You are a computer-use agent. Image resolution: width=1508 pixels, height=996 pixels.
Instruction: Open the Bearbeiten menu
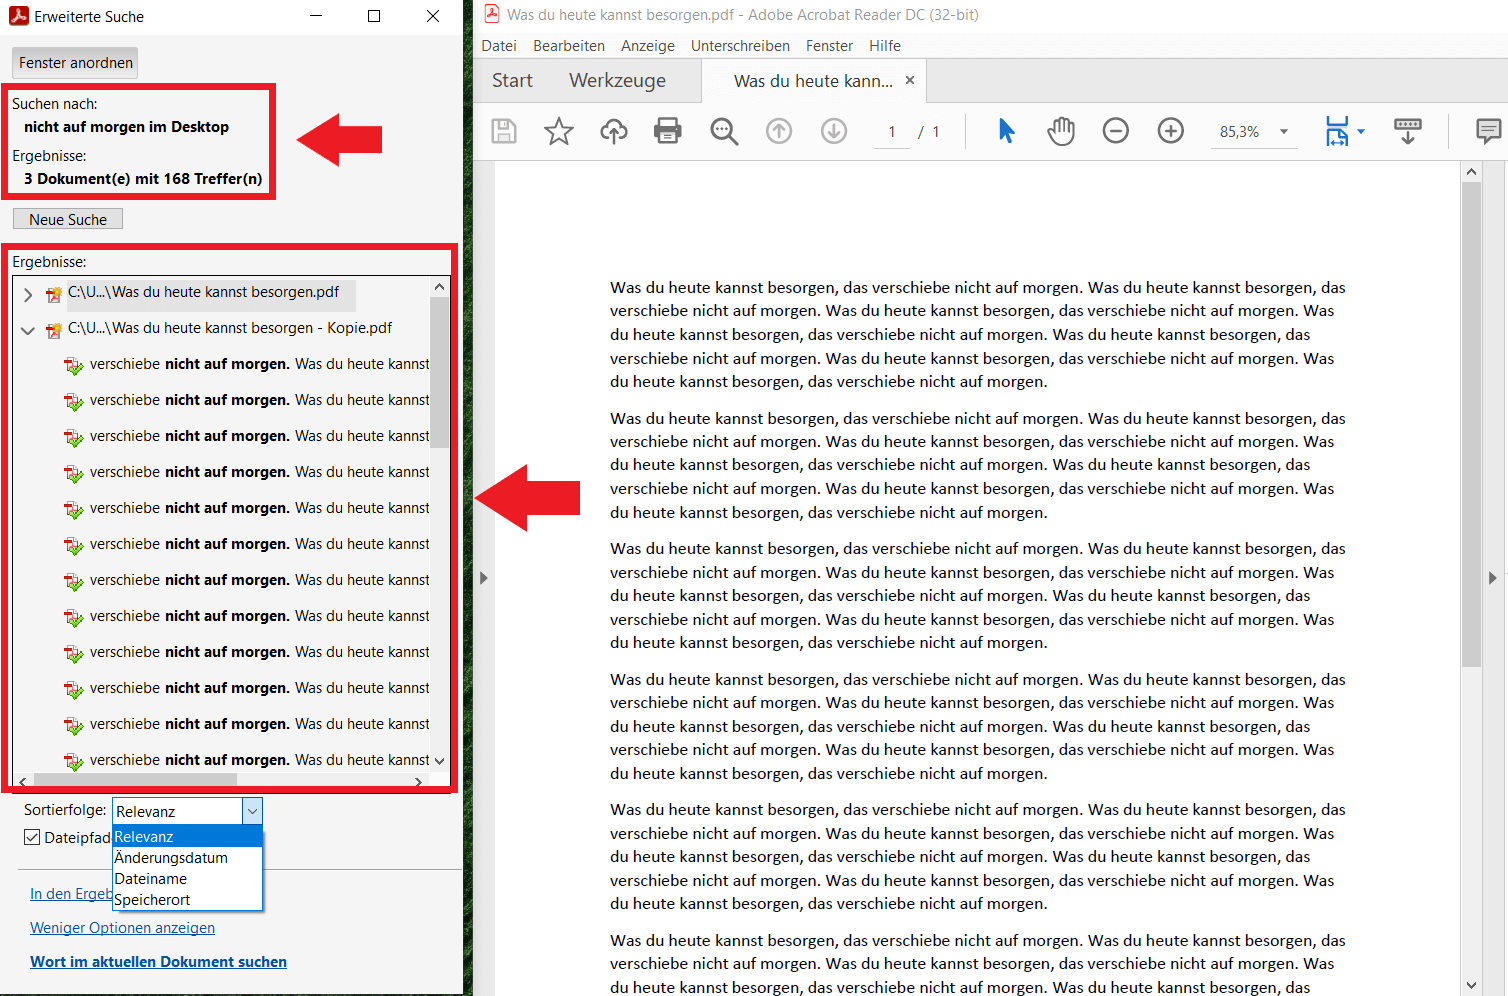pos(569,46)
